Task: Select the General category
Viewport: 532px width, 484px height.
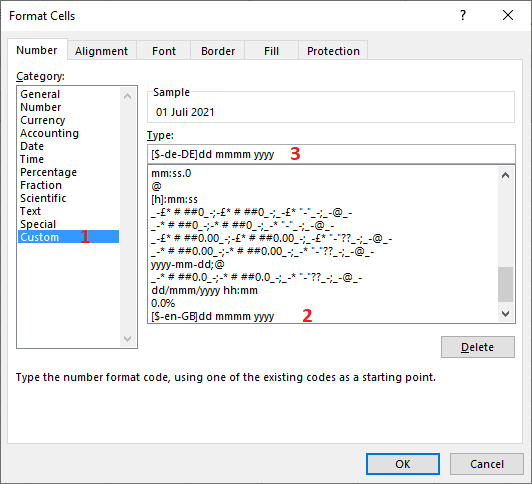Action: click(69, 94)
